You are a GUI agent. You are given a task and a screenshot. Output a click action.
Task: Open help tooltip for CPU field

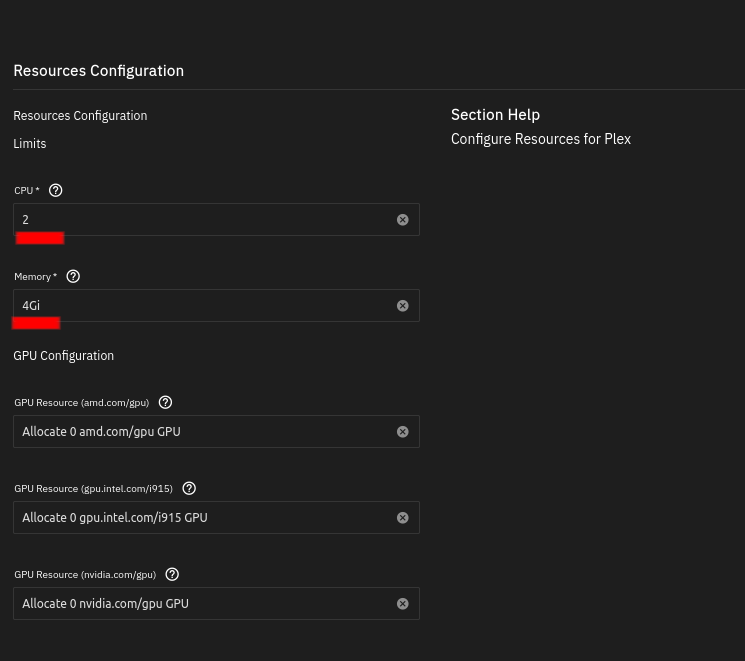pyautogui.click(x=56, y=190)
